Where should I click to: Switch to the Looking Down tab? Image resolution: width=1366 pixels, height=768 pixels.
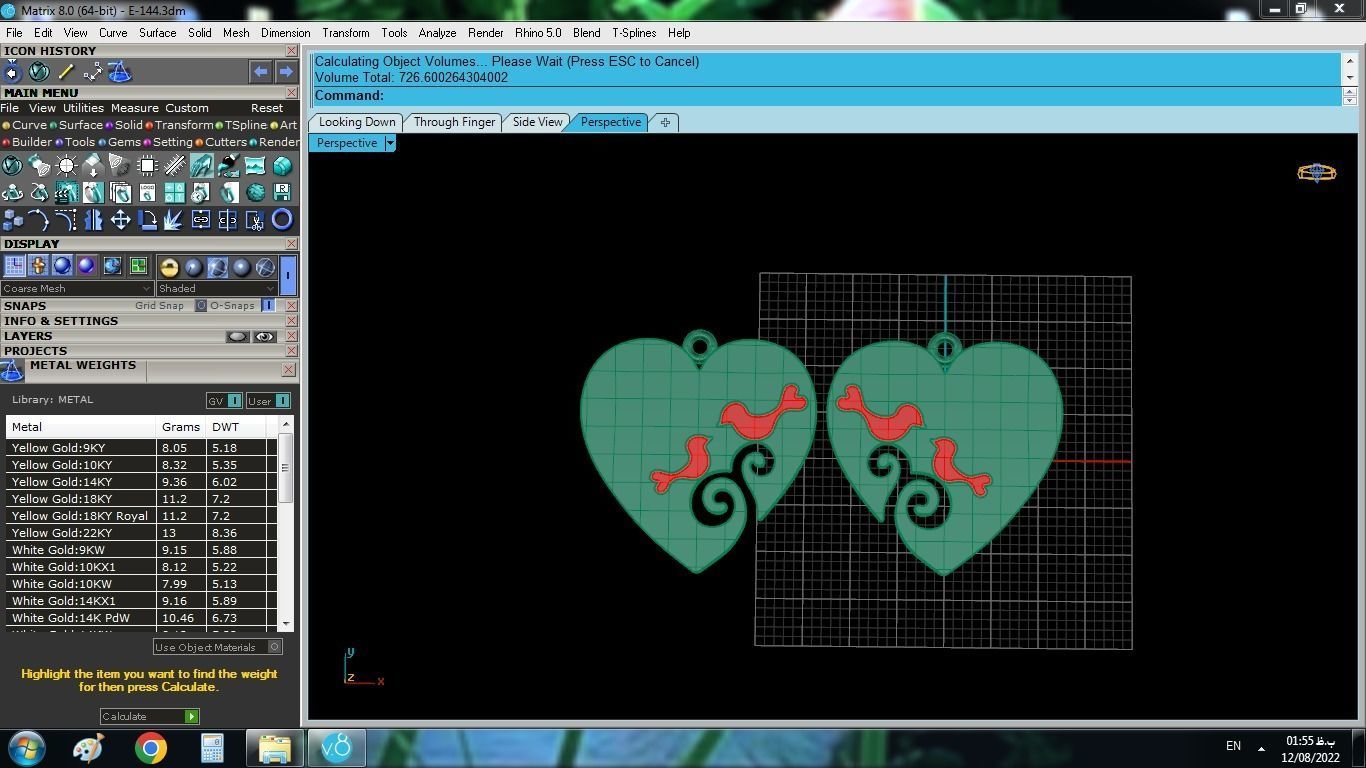(357, 122)
